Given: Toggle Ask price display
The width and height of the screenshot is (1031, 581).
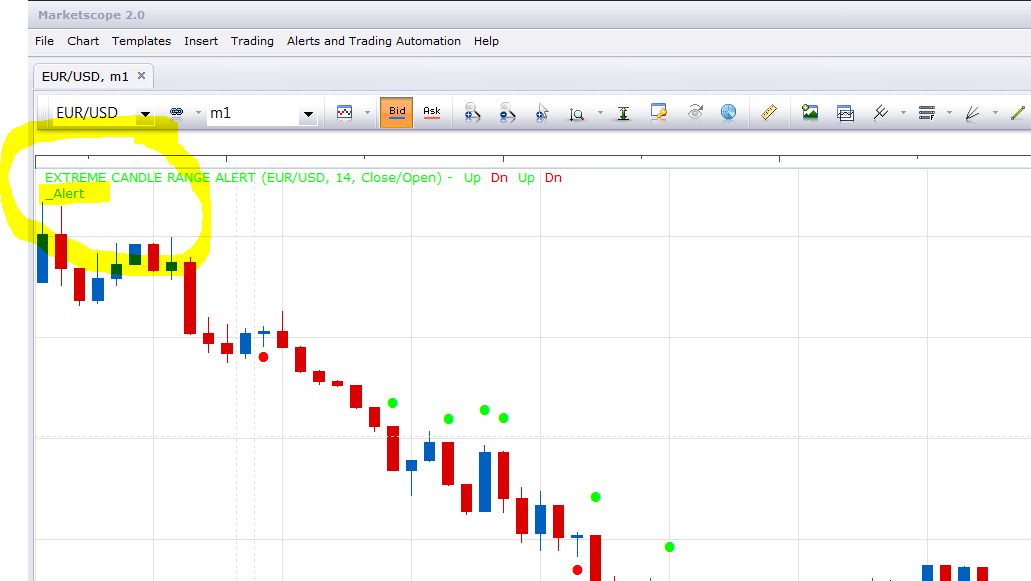Looking at the screenshot, I should 431,112.
